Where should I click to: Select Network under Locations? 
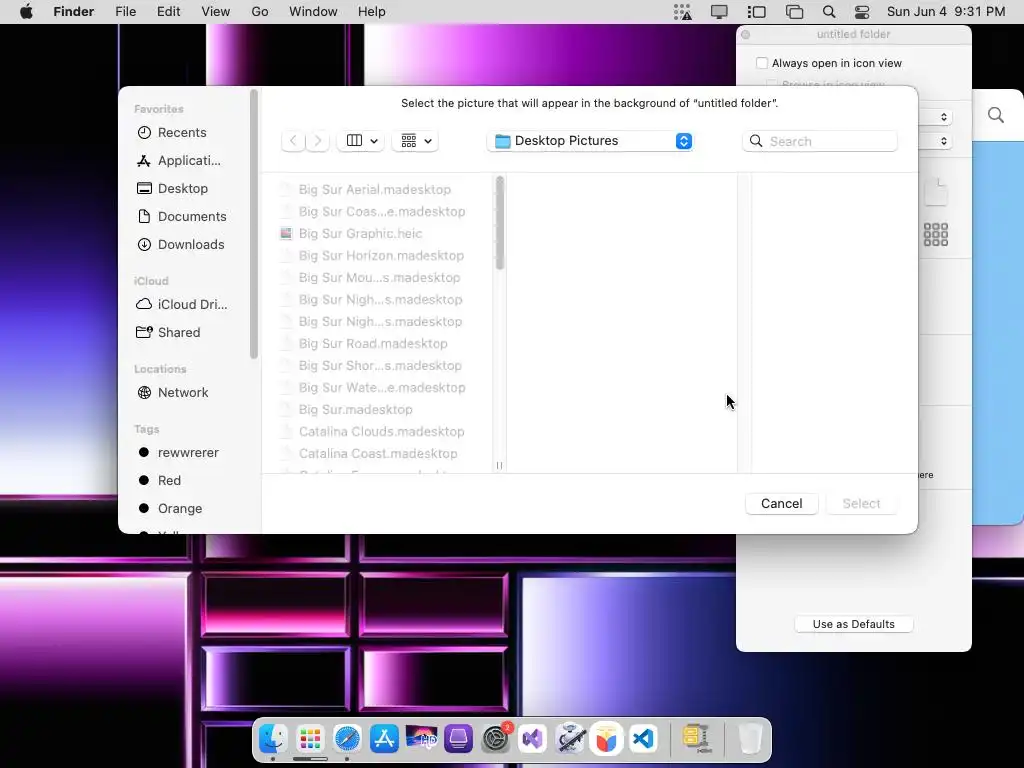click(172, 393)
